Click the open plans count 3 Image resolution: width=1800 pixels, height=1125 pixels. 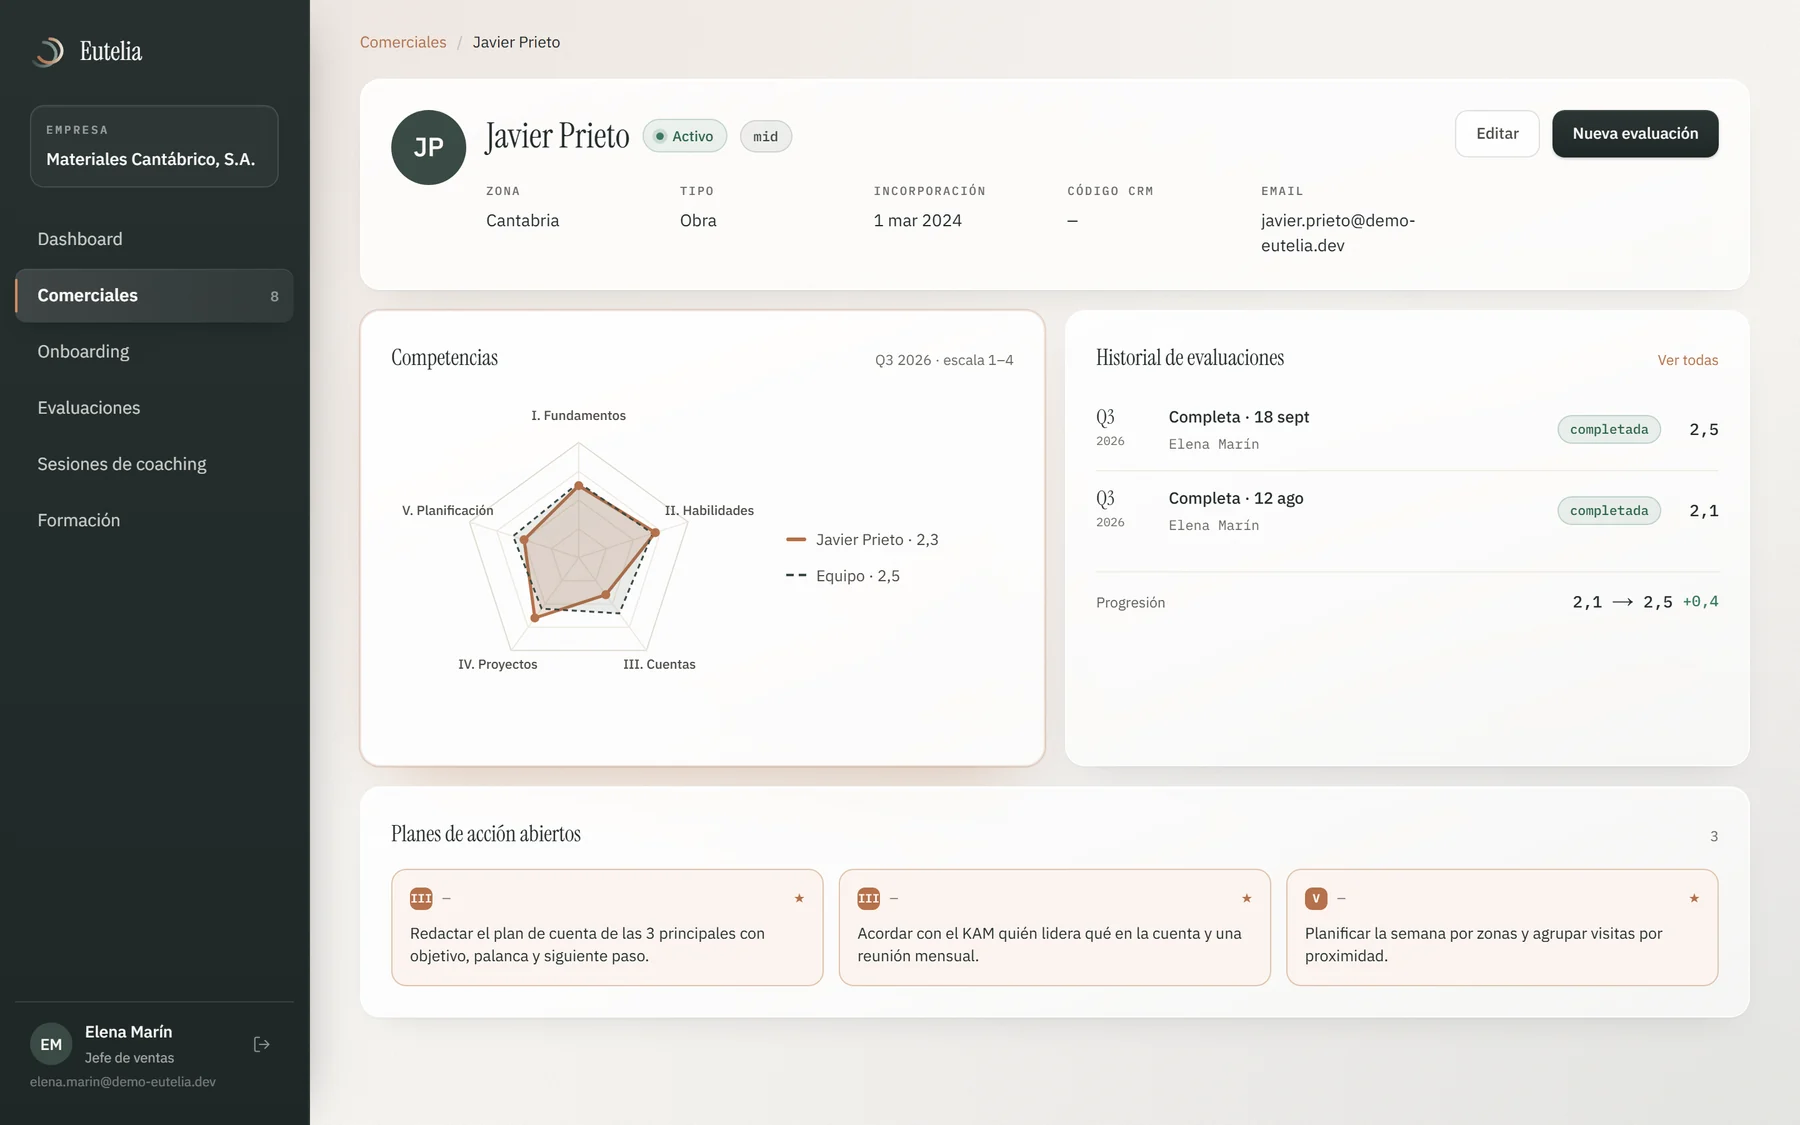1714,836
